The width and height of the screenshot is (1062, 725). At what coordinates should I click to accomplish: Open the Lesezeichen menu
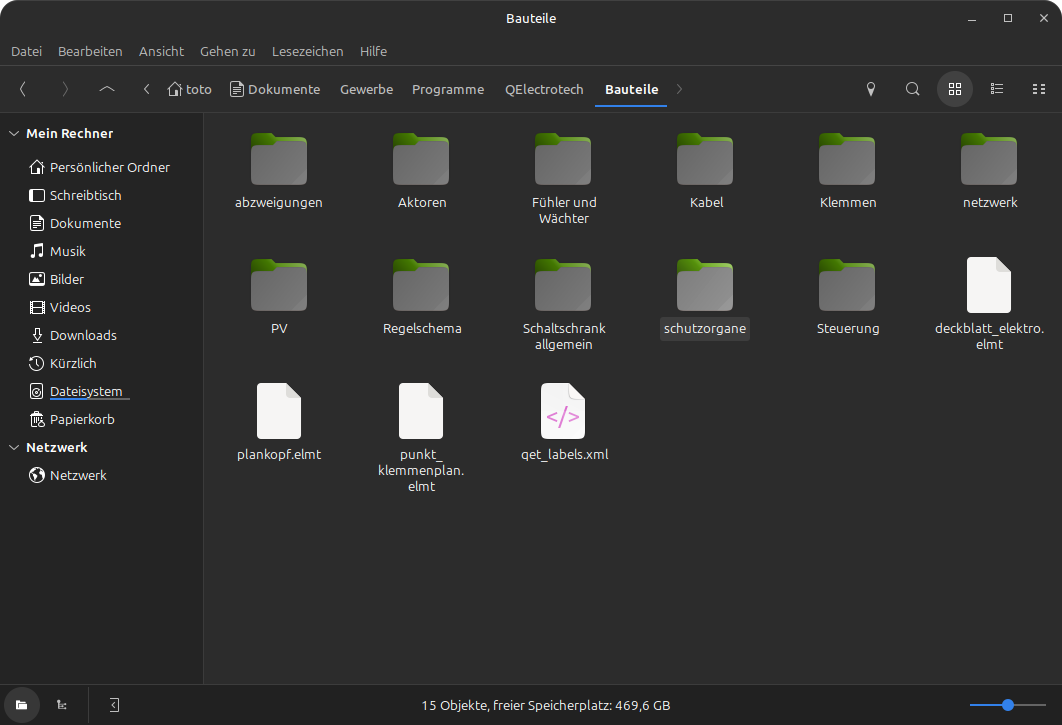click(x=307, y=51)
